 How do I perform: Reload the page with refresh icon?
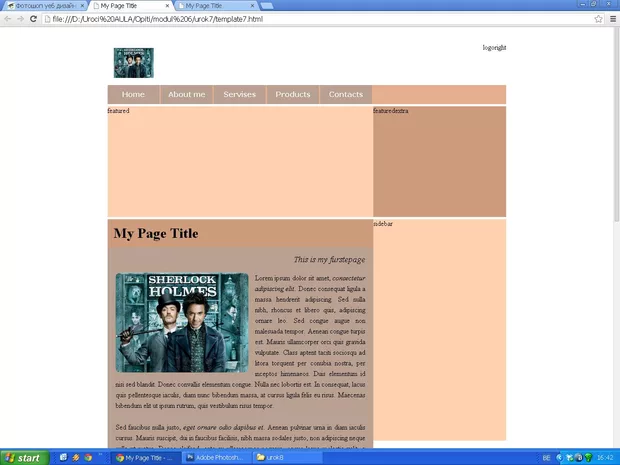pyautogui.click(x=34, y=19)
